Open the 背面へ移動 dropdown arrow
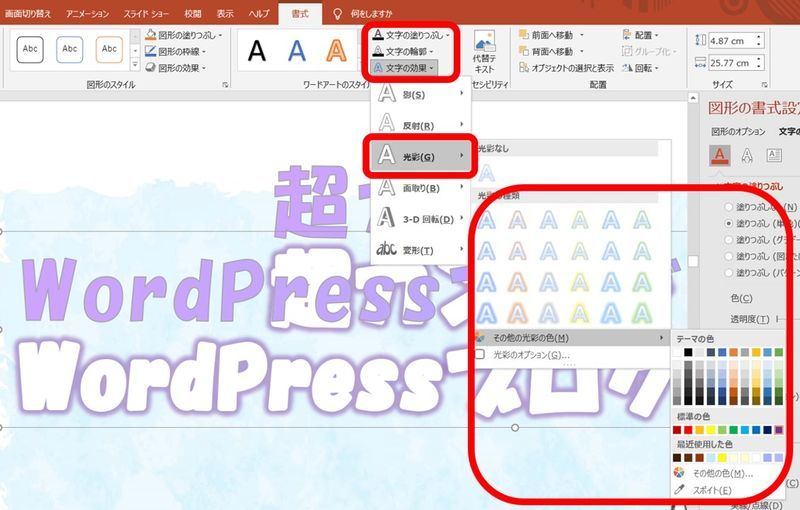 (x=581, y=52)
